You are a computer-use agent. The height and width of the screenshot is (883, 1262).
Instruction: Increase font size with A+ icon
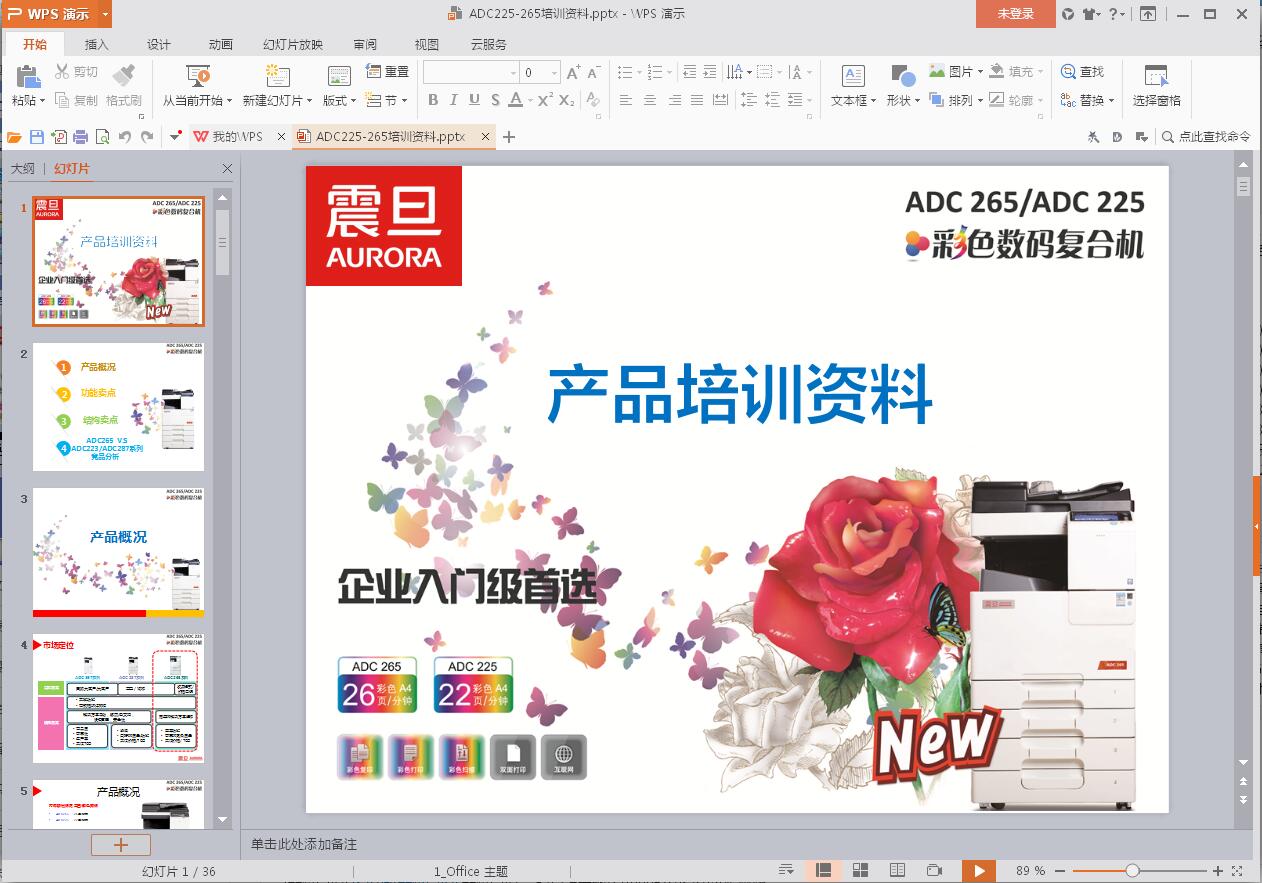point(573,72)
